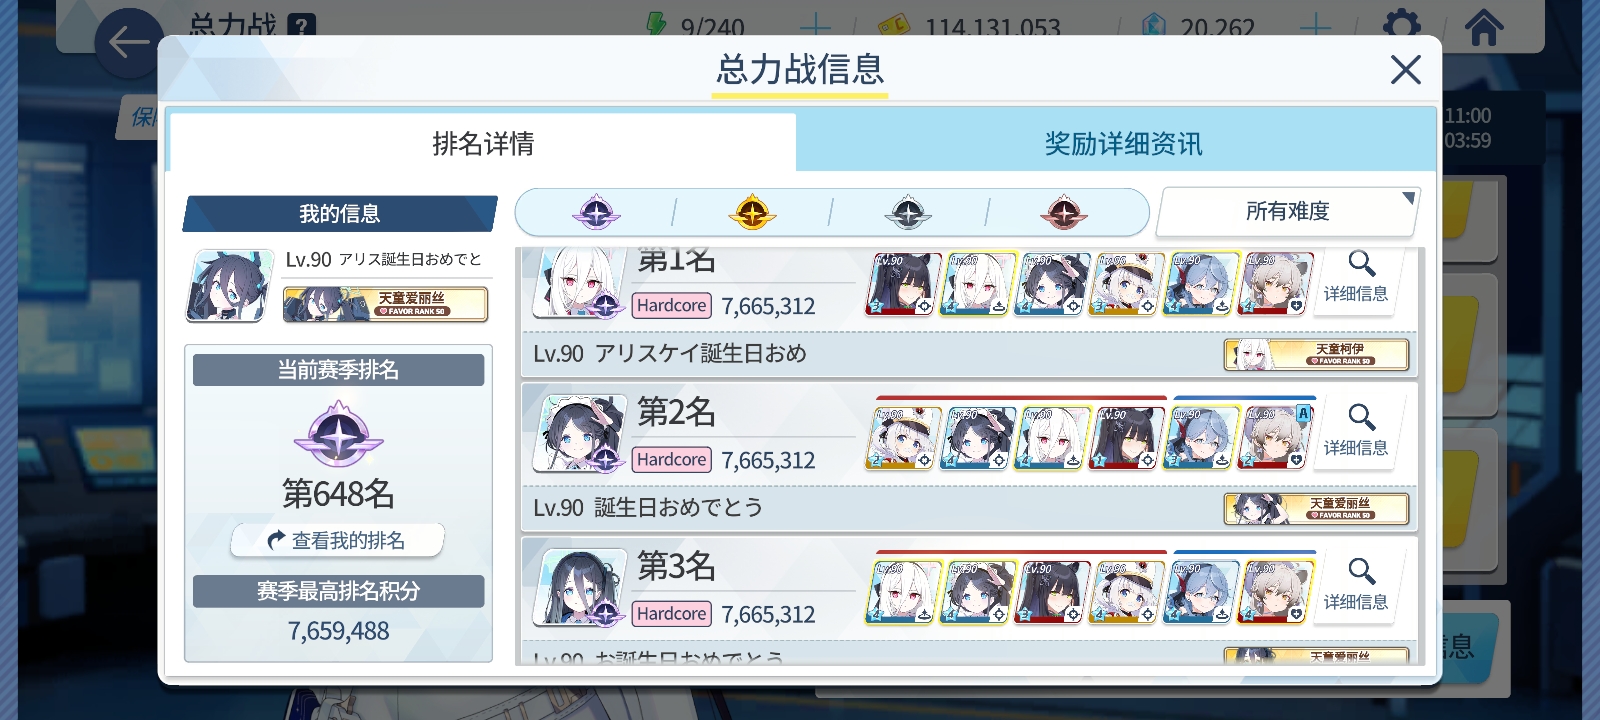This screenshot has width=1600, height=720.
Task: Click the 查看我的排名 button
Action: [337, 540]
